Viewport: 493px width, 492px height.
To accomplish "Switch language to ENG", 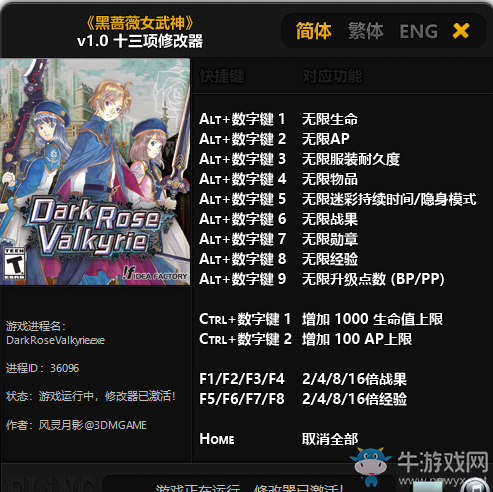I will (x=418, y=32).
